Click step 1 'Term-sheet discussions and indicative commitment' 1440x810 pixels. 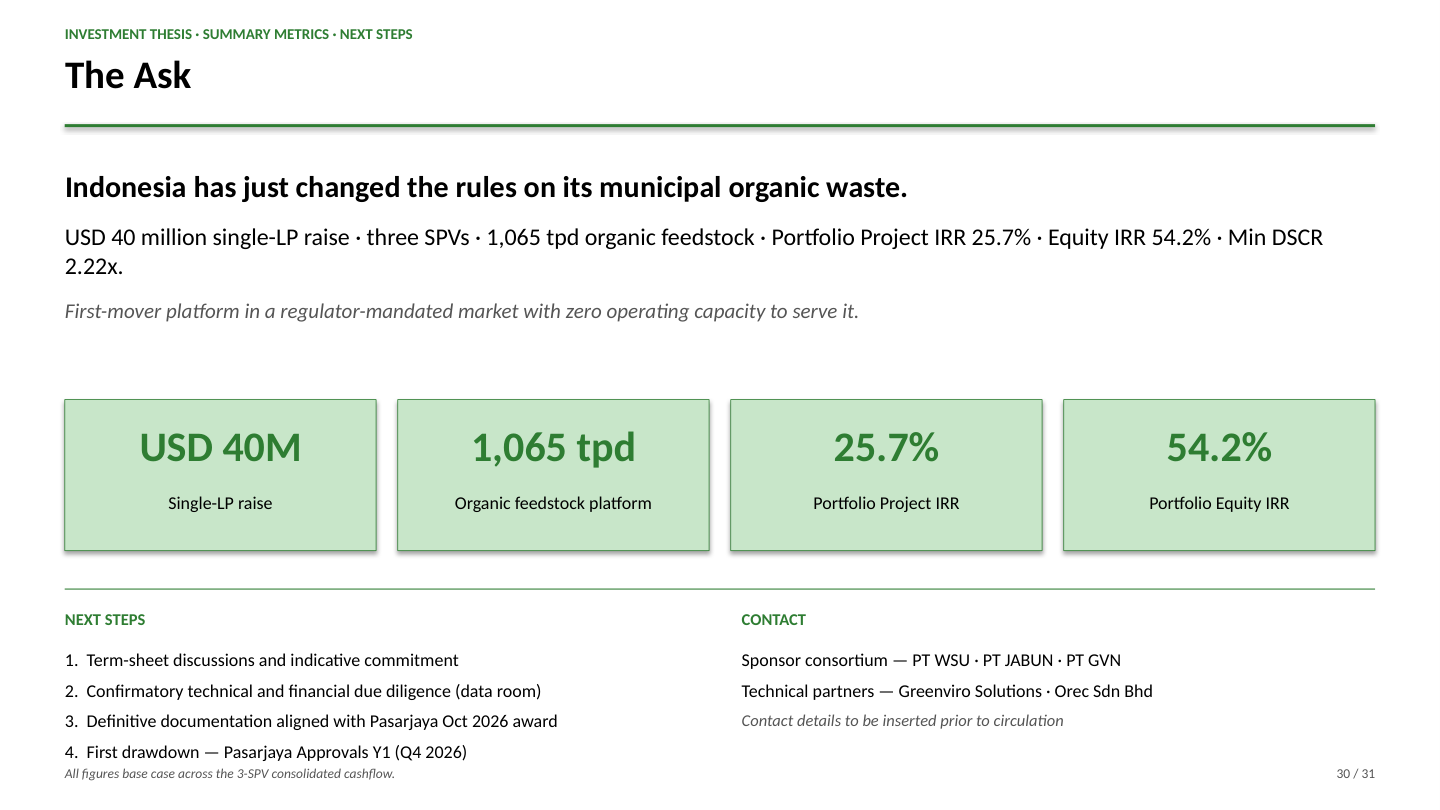(262, 660)
